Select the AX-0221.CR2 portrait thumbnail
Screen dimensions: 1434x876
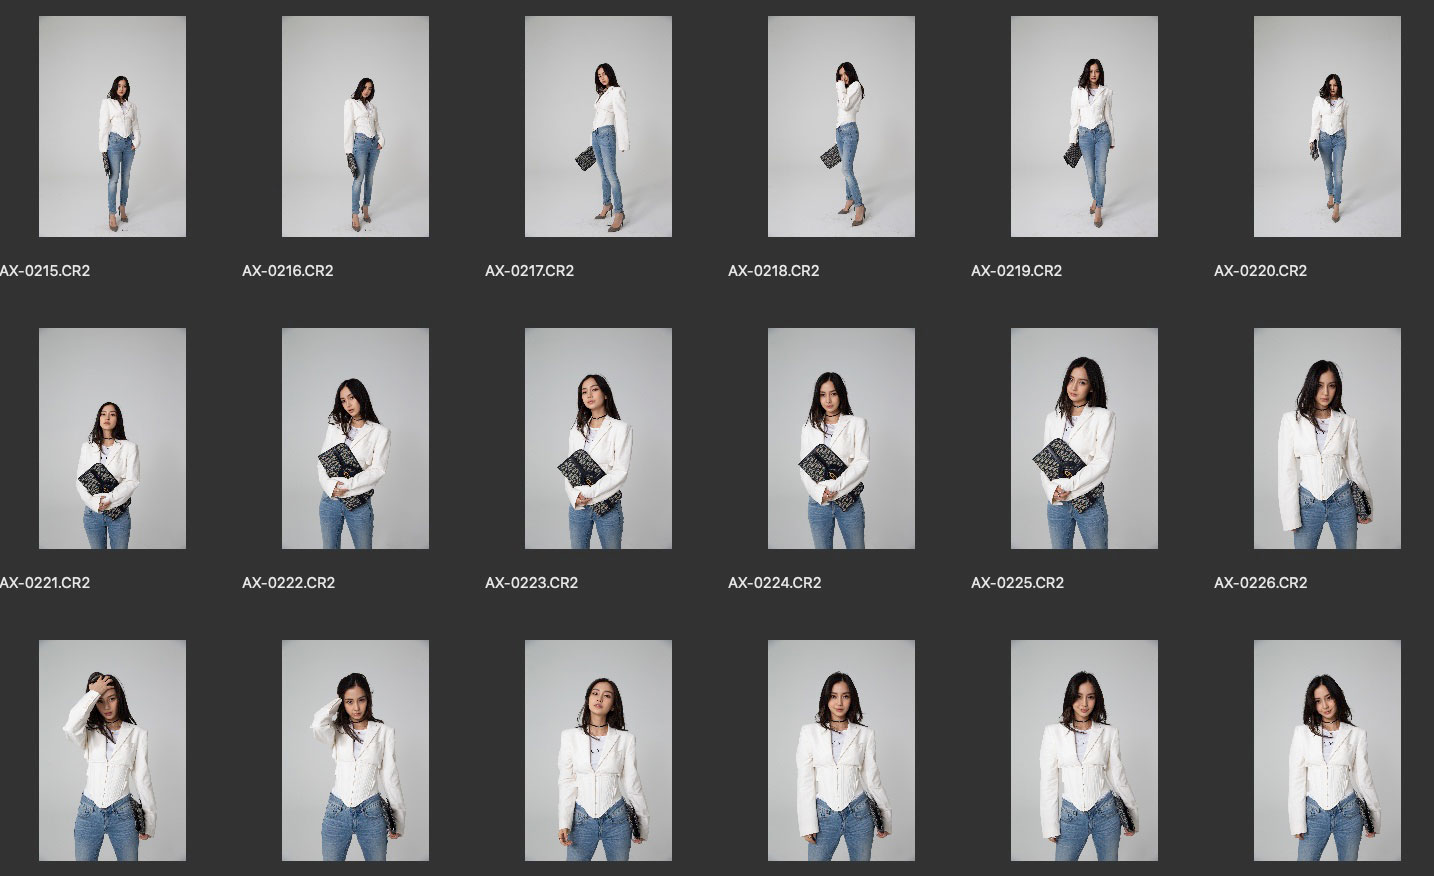(x=112, y=438)
